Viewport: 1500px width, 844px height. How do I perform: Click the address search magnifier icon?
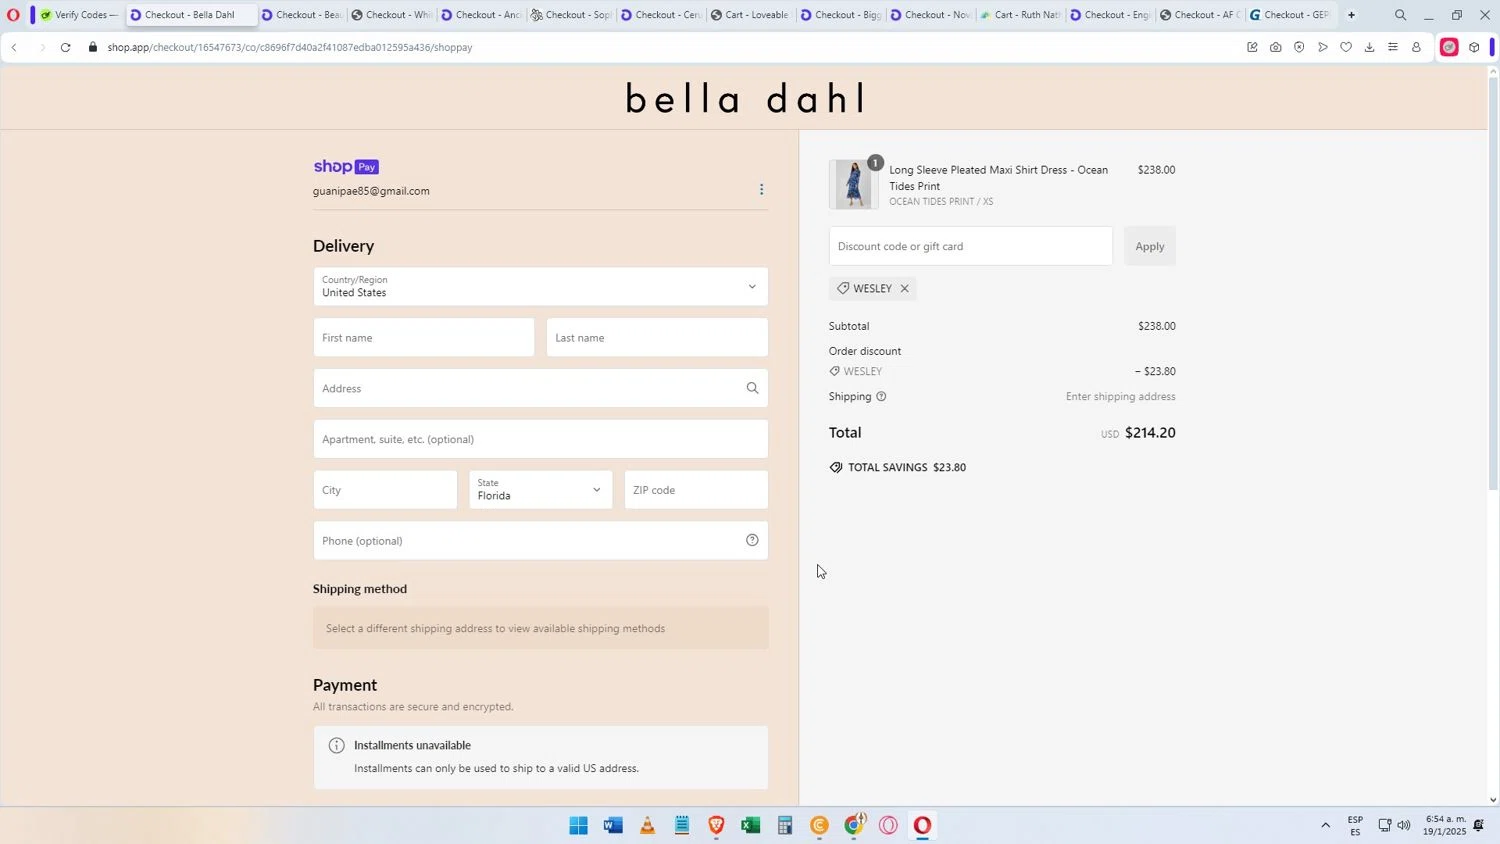[x=752, y=388]
